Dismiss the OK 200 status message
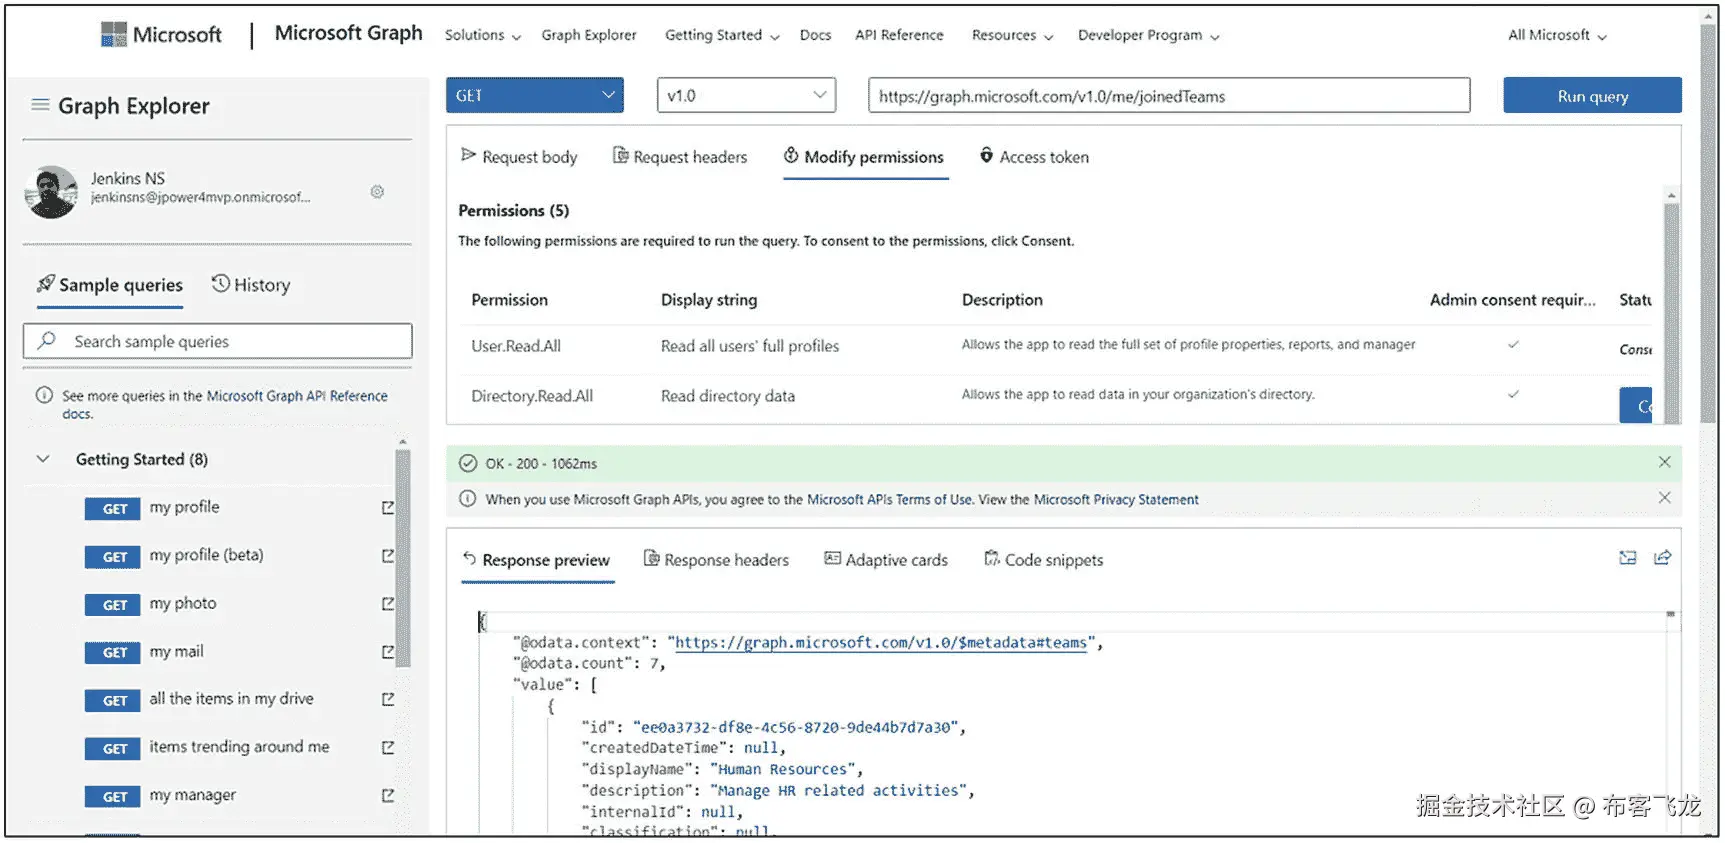The image size is (1725, 843). click(1664, 462)
